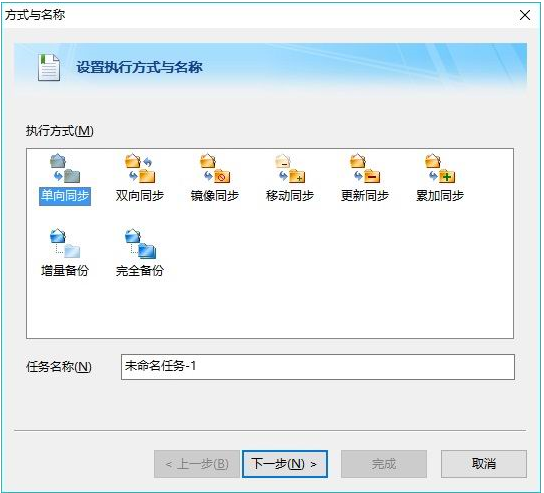Image resolution: width=544 pixels, height=493 pixels.
Task: Cancel the wizard with 取消
Action: click(484, 464)
